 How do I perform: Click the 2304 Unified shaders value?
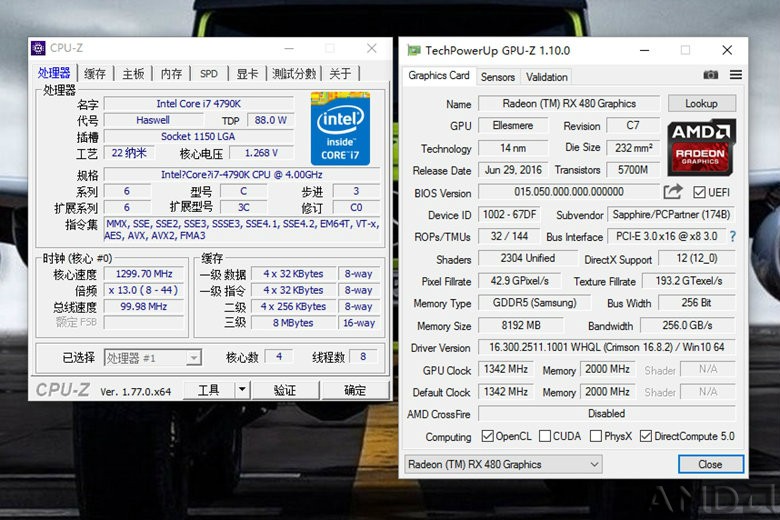tap(527, 258)
